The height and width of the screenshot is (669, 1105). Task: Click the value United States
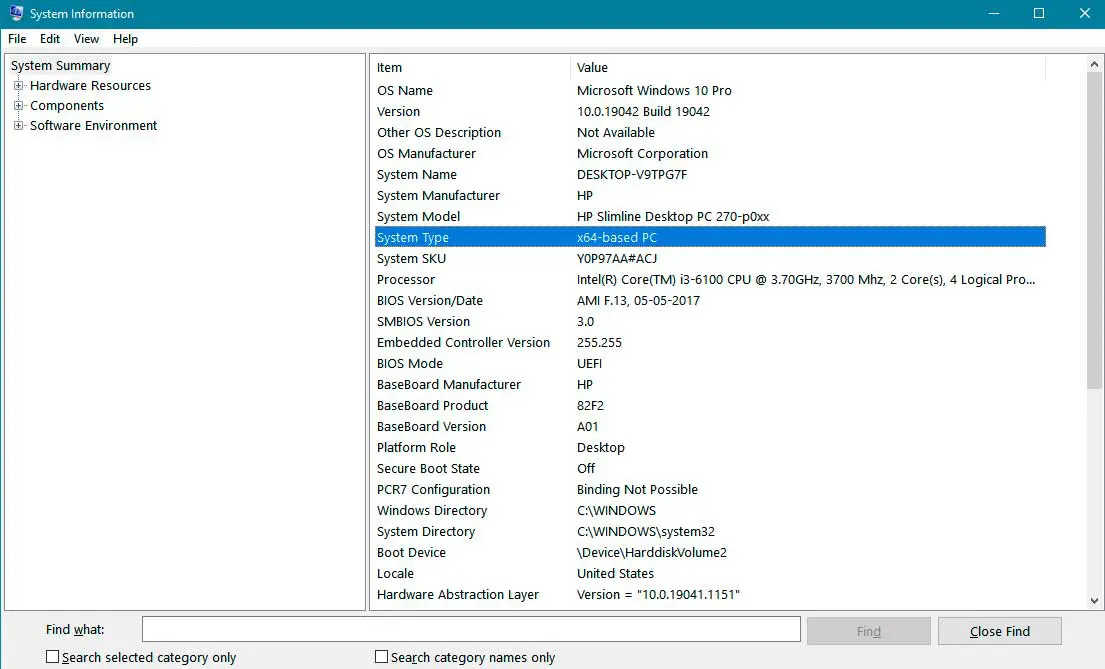click(x=615, y=573)
